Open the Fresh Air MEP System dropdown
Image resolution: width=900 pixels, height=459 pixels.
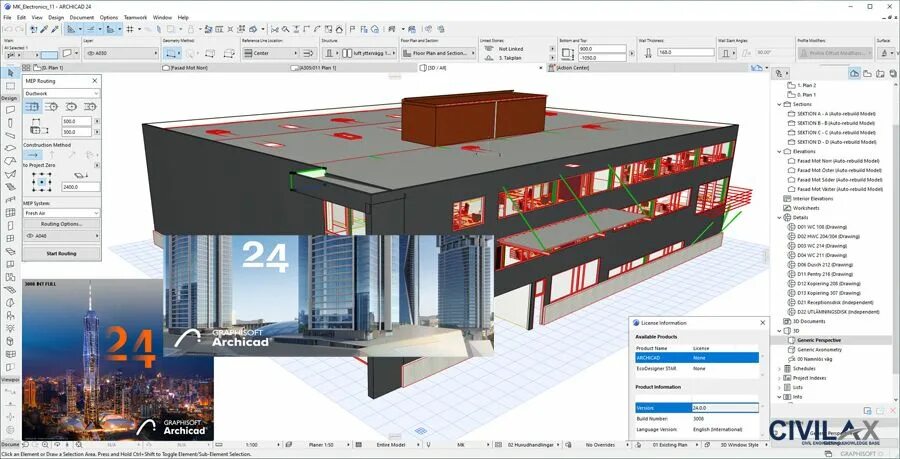[61, 213]
